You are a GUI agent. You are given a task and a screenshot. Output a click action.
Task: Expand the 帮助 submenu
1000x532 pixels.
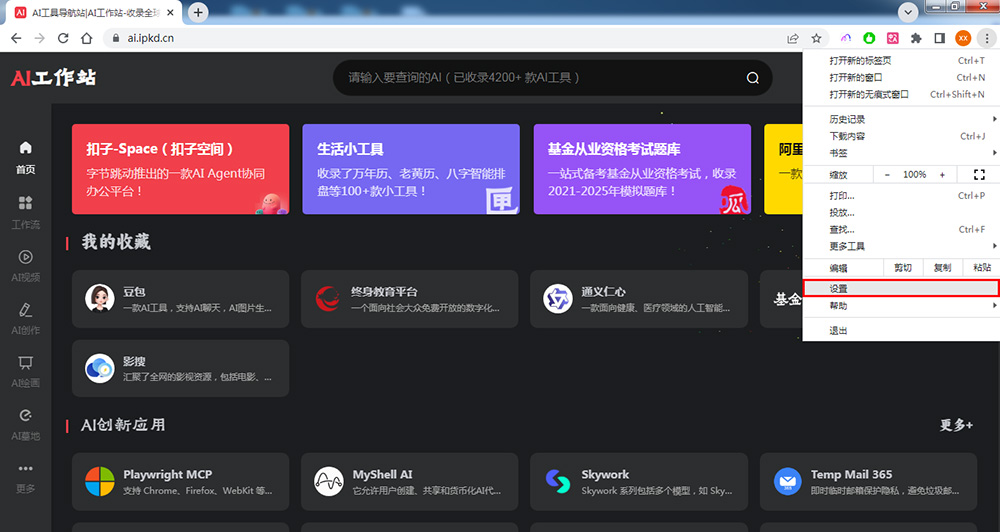click(x=901, y=306)
